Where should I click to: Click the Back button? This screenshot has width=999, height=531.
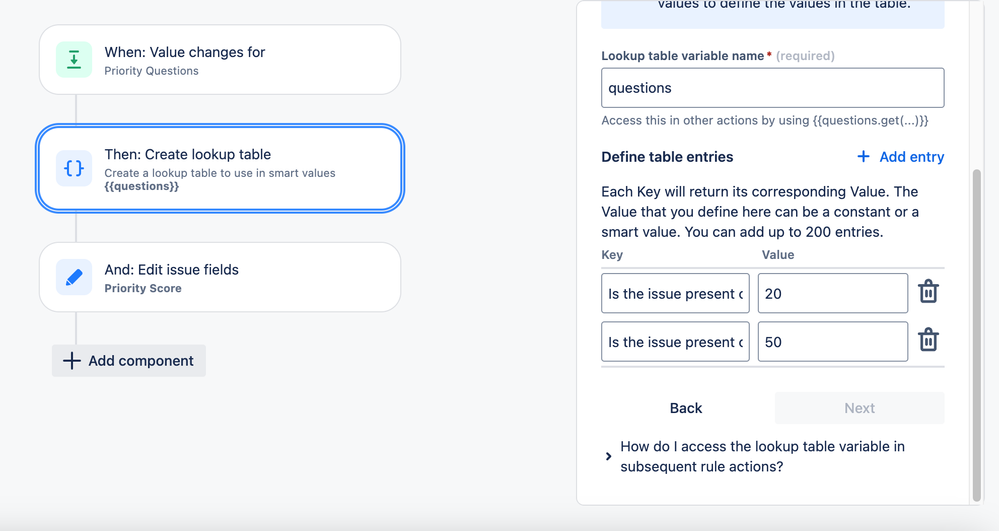coord(686,408)
